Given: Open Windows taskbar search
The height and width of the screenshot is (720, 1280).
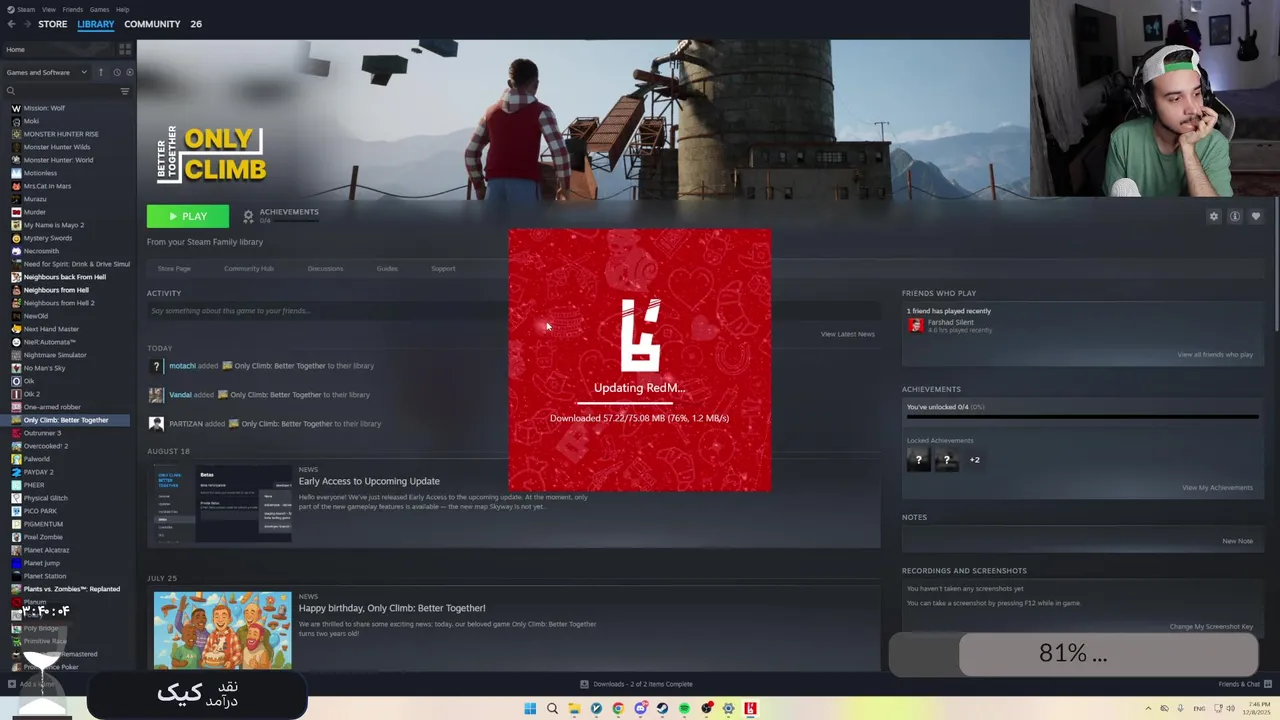Looking at the screenshot, I should [x=552, y=709].
